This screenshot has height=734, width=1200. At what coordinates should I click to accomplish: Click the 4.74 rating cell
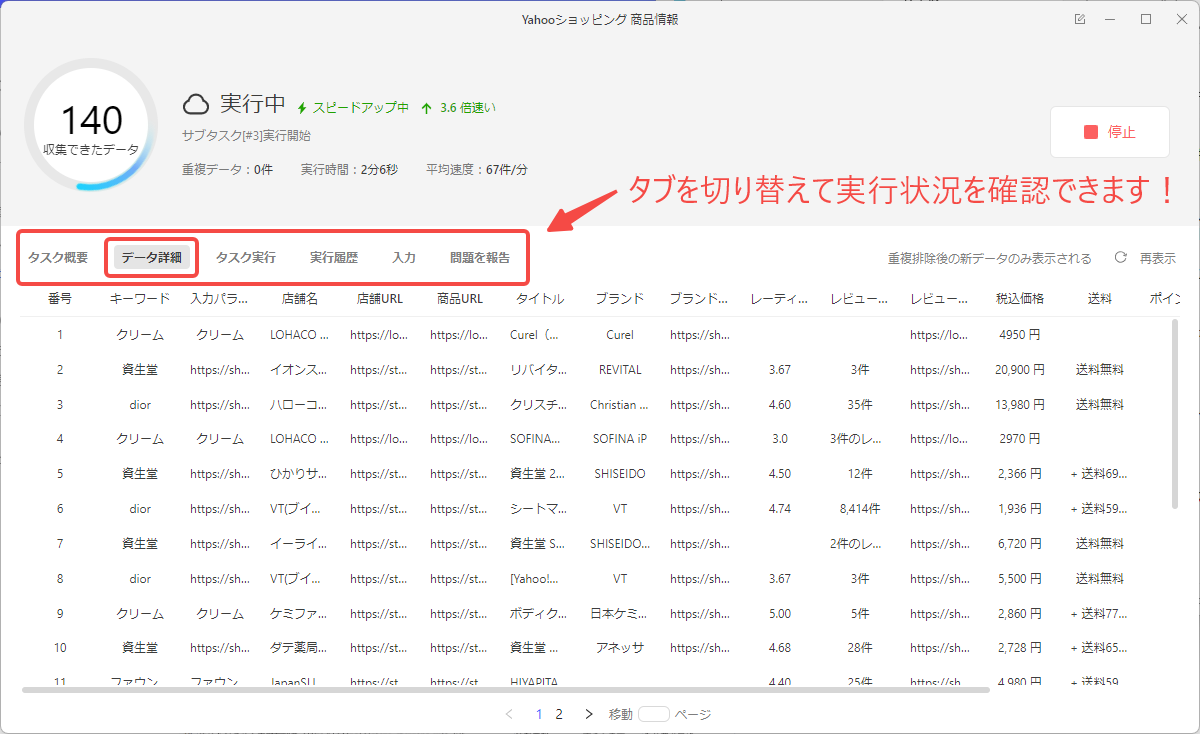pos(780,509)
